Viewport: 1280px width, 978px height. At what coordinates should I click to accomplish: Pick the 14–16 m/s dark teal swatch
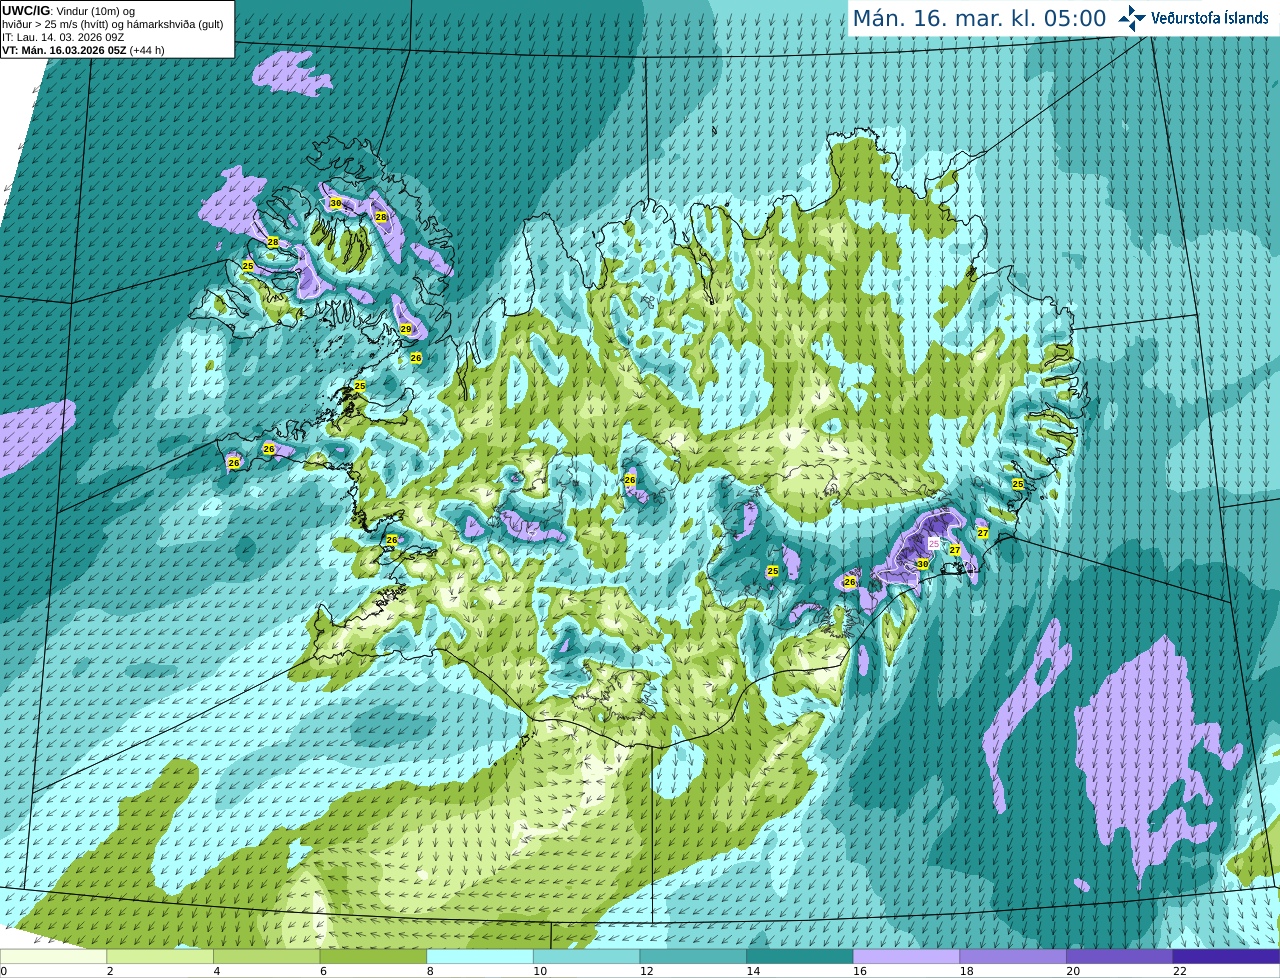click(800, 957)
